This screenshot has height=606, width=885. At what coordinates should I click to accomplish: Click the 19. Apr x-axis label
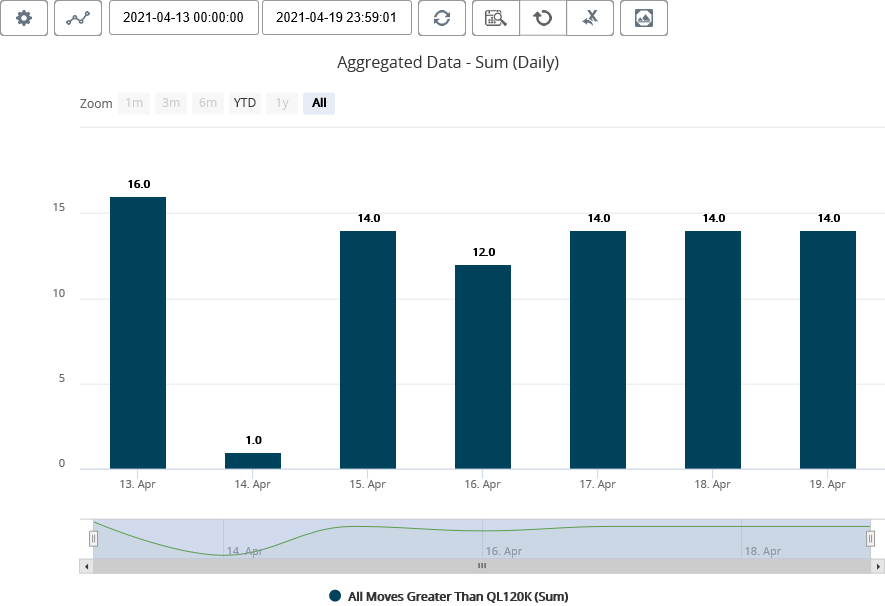(827, 484)
